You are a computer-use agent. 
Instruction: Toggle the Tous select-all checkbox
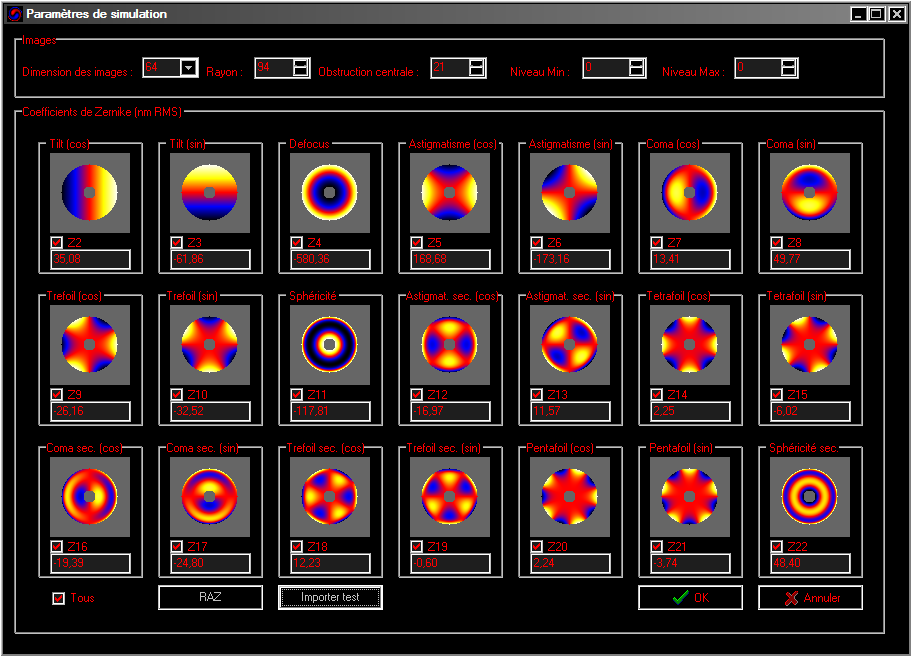tap(58, 598)
